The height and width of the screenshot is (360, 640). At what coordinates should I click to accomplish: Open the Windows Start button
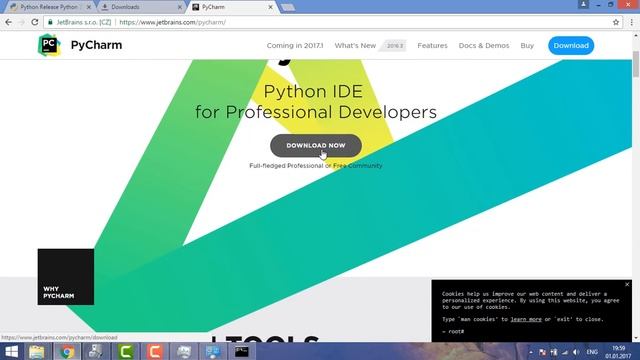pos(11,352)
